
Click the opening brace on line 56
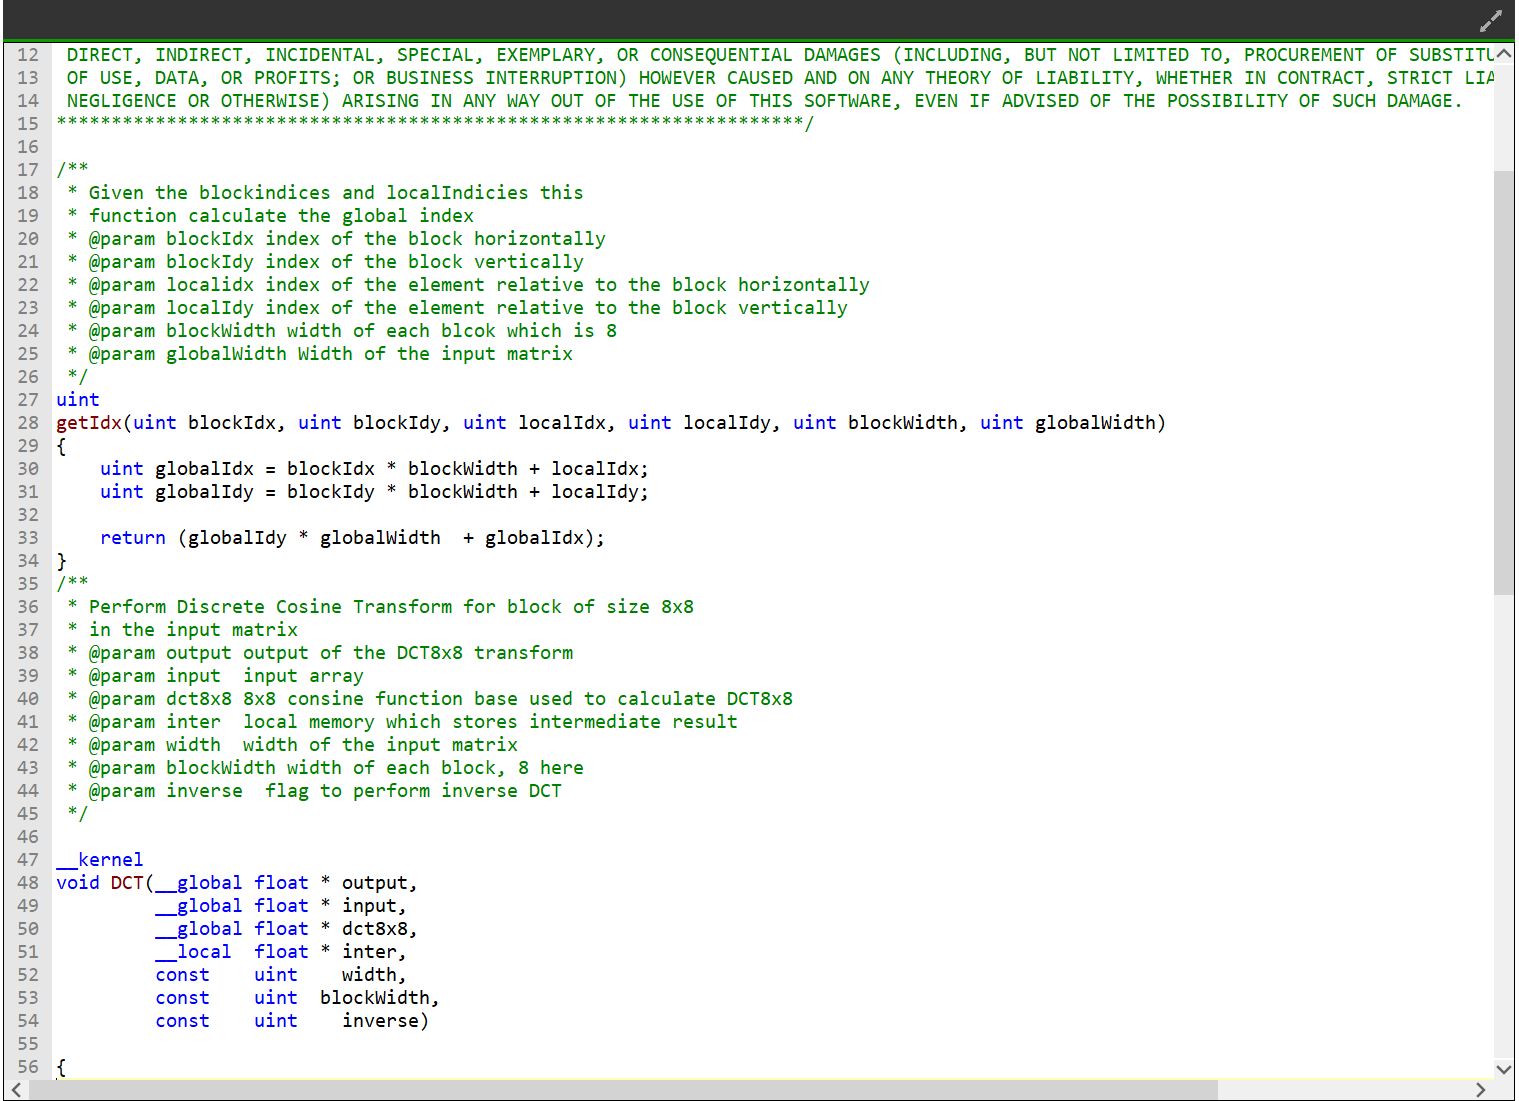tap(62, 1067)
